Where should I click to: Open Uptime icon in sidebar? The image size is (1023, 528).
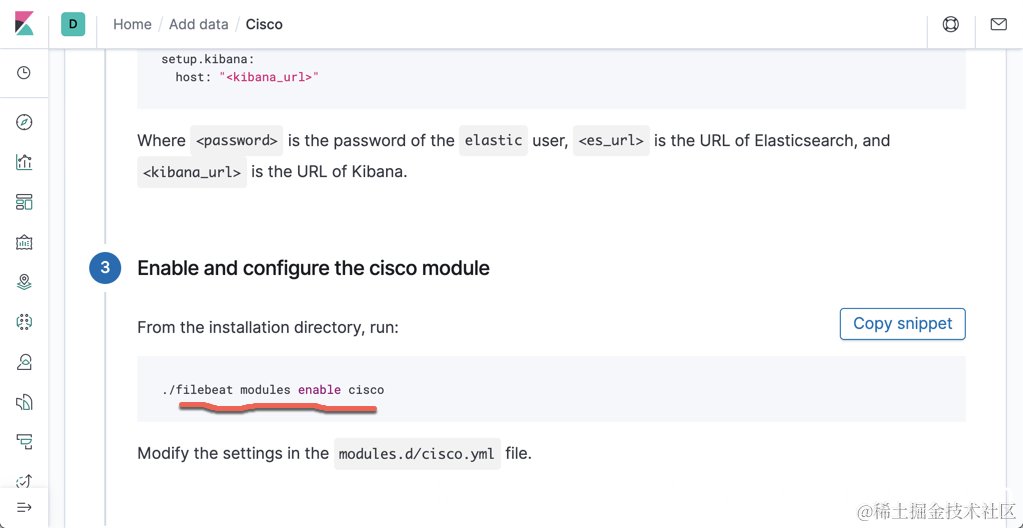tap(24, 481)
